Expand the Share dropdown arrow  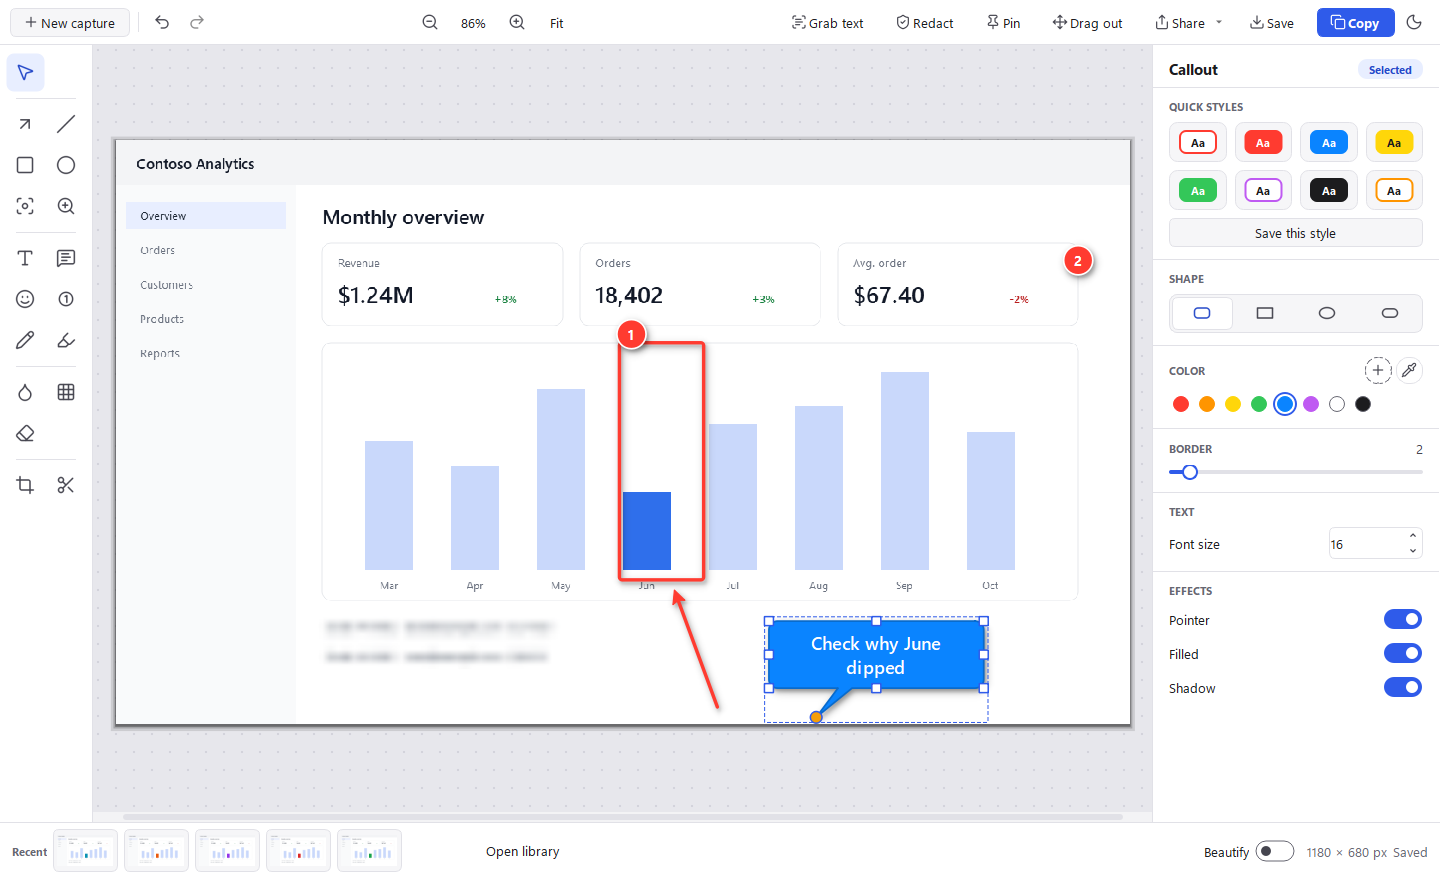point(1219,22)
